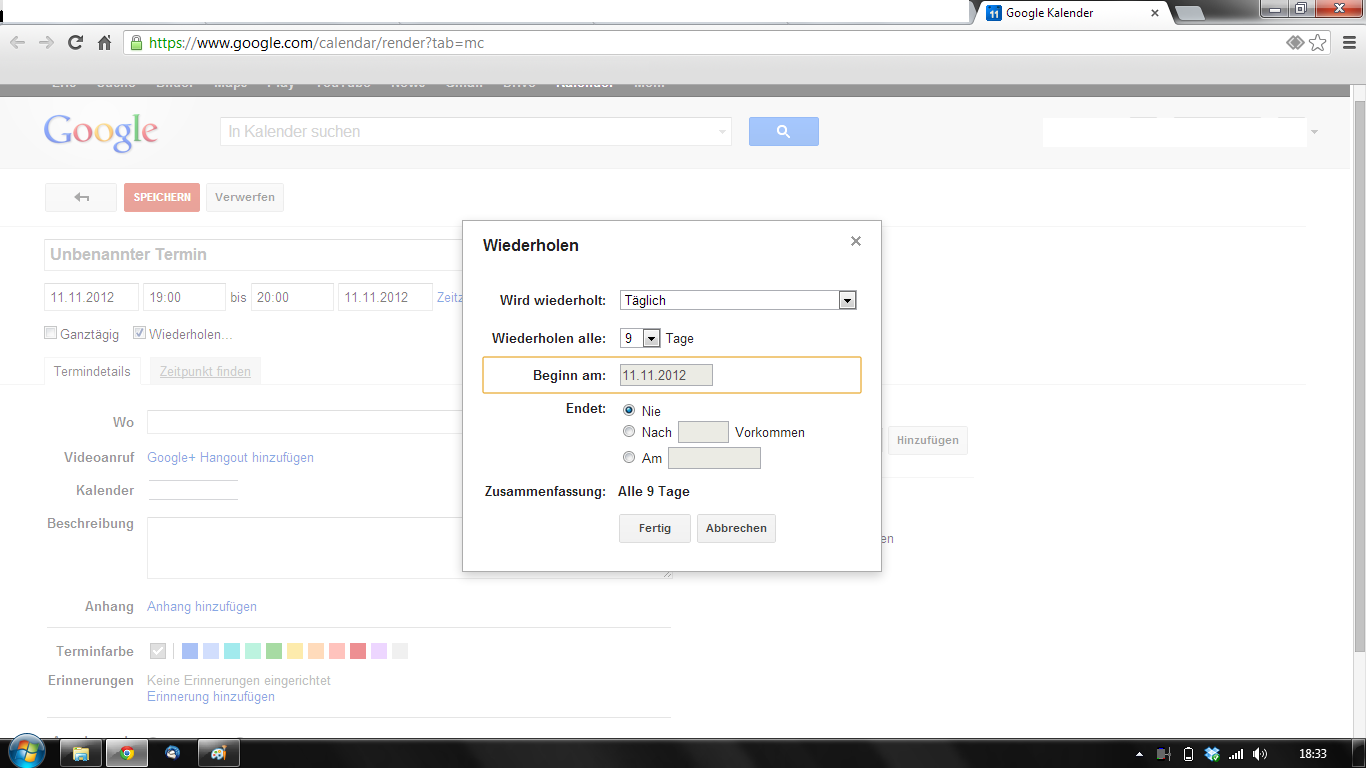Click the red SPEICHERN button
Viewport: 1366px width, 768px height.
[162, 197]
